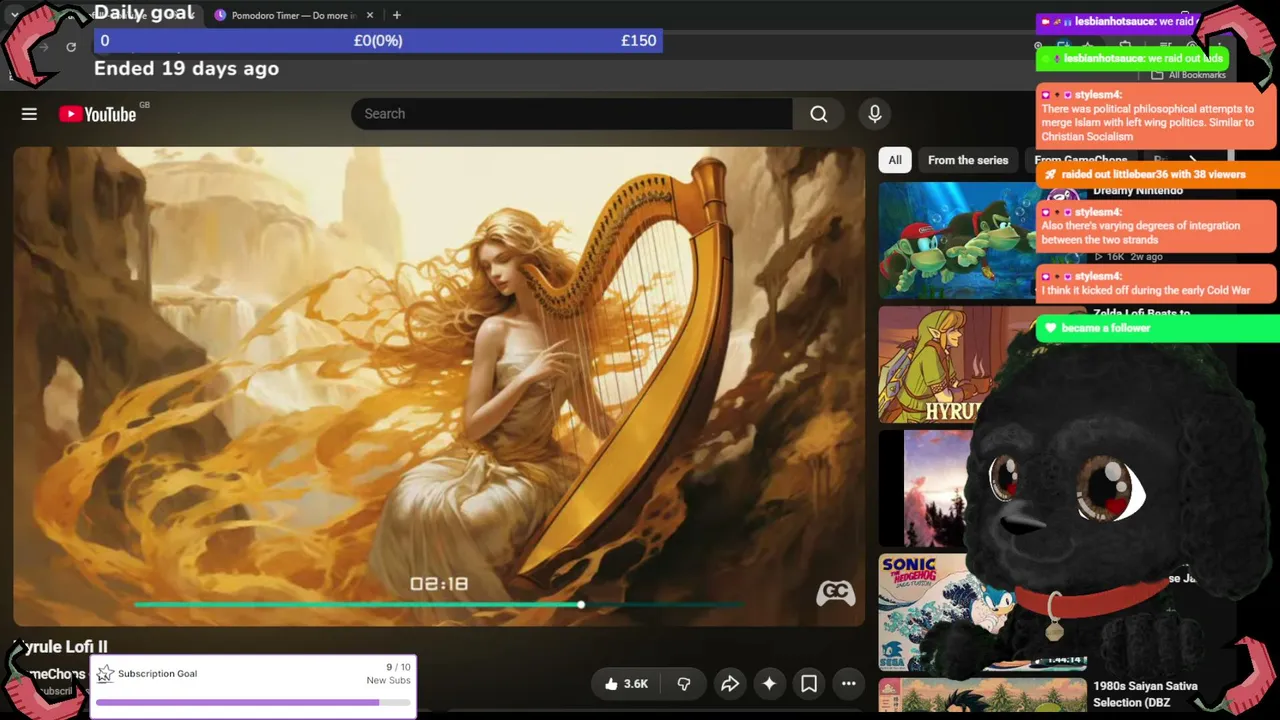Show more filter chips with the arrow
This screenshot has height=720, width=1280.
coord(1193,160)
